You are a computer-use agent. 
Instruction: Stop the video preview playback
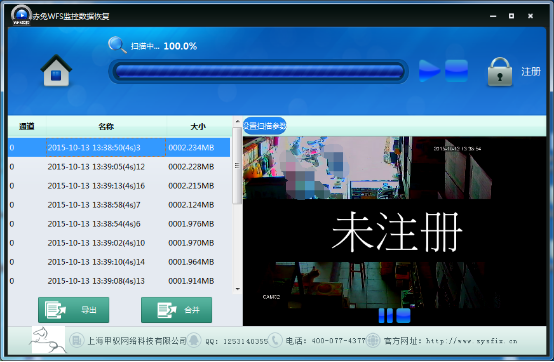coord(403,315)
